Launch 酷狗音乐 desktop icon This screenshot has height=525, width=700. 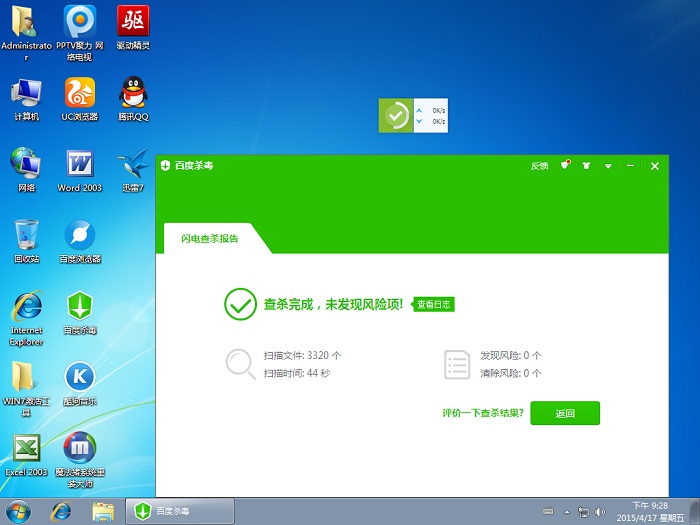(x=80, y=384)
